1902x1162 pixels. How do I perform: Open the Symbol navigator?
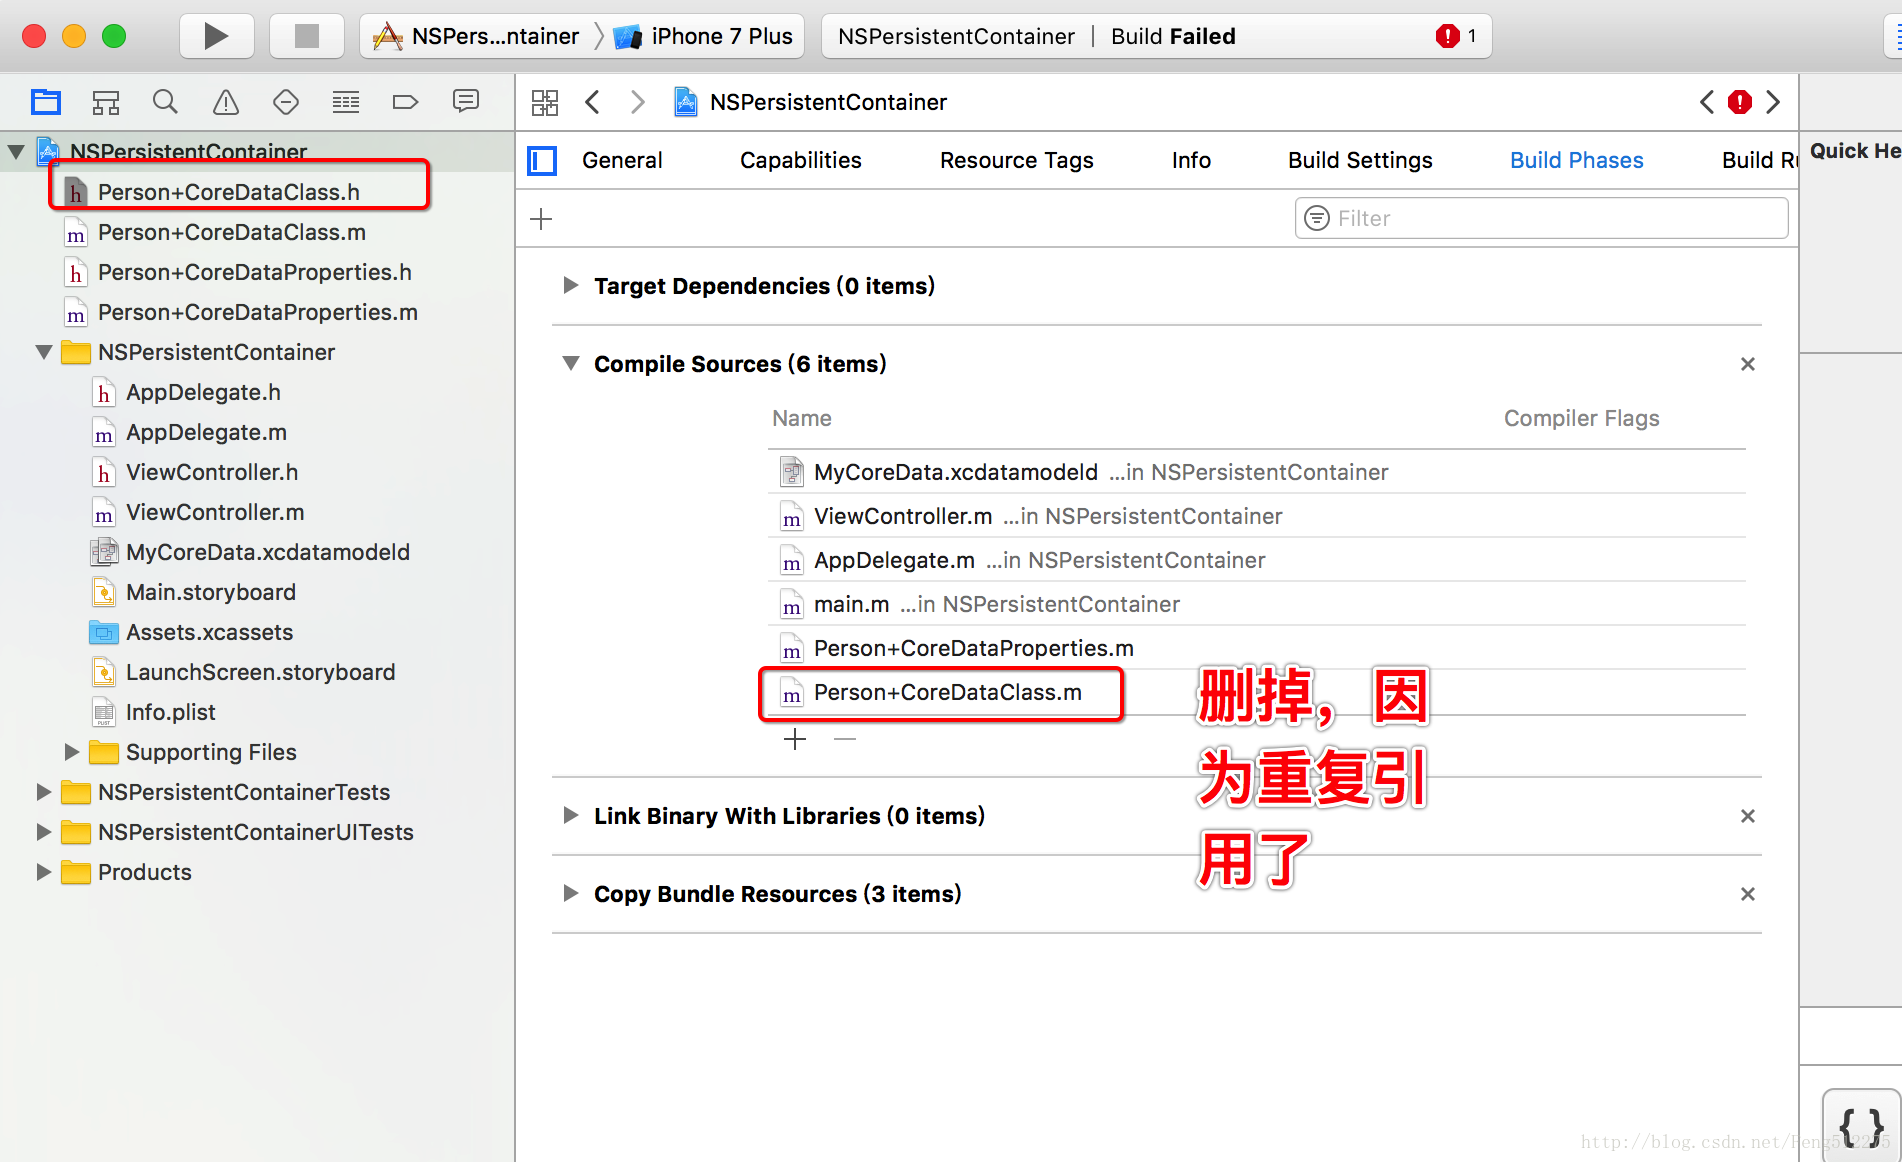[106, 102]
